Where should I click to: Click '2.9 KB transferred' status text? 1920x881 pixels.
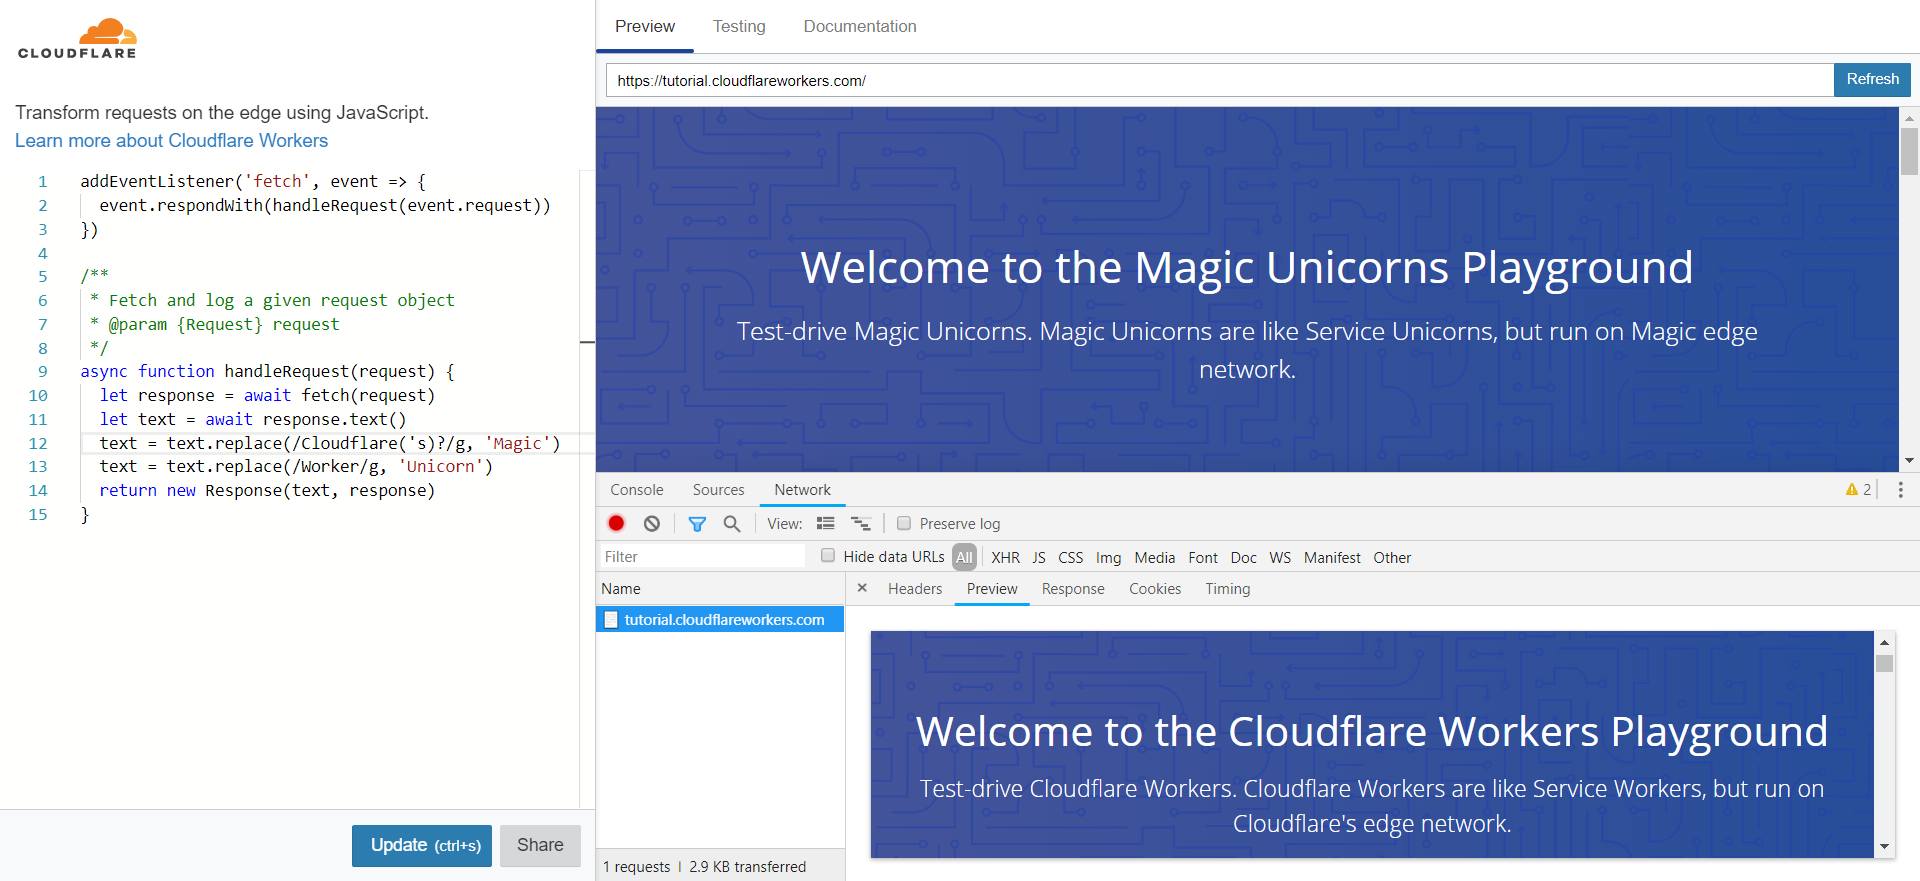[747, 867]
